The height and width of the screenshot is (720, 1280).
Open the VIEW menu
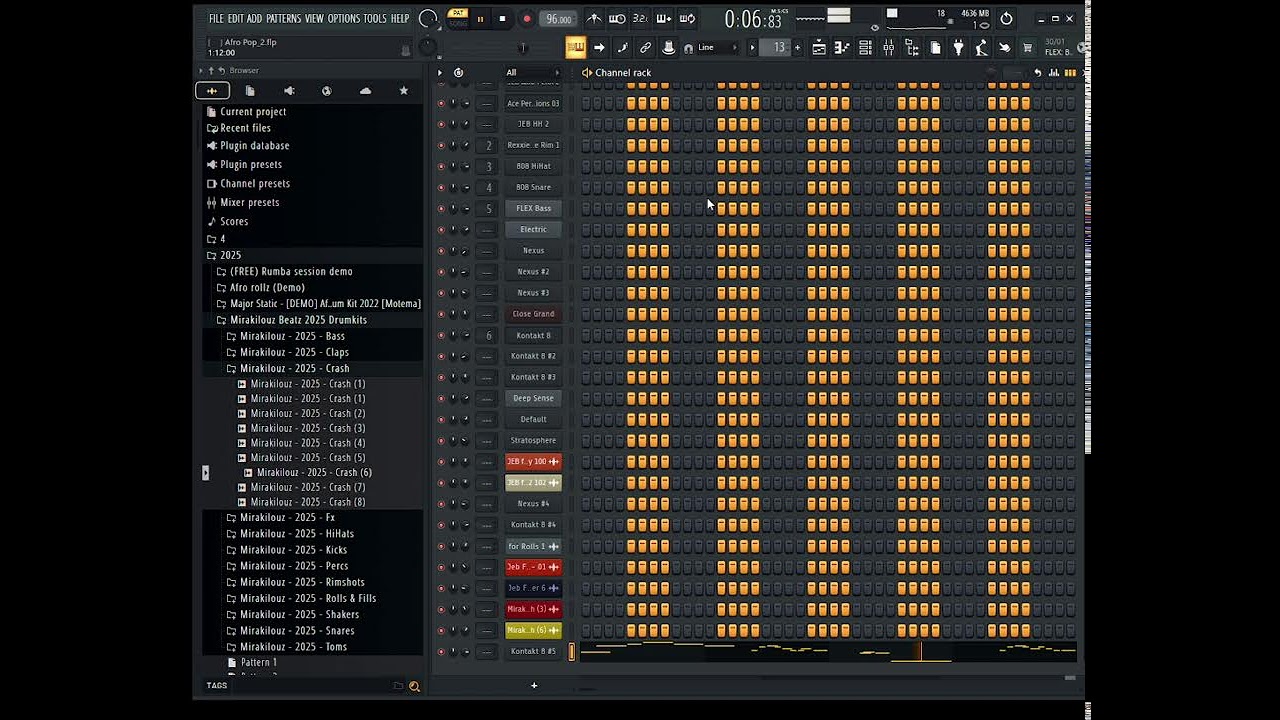point(314,19)
